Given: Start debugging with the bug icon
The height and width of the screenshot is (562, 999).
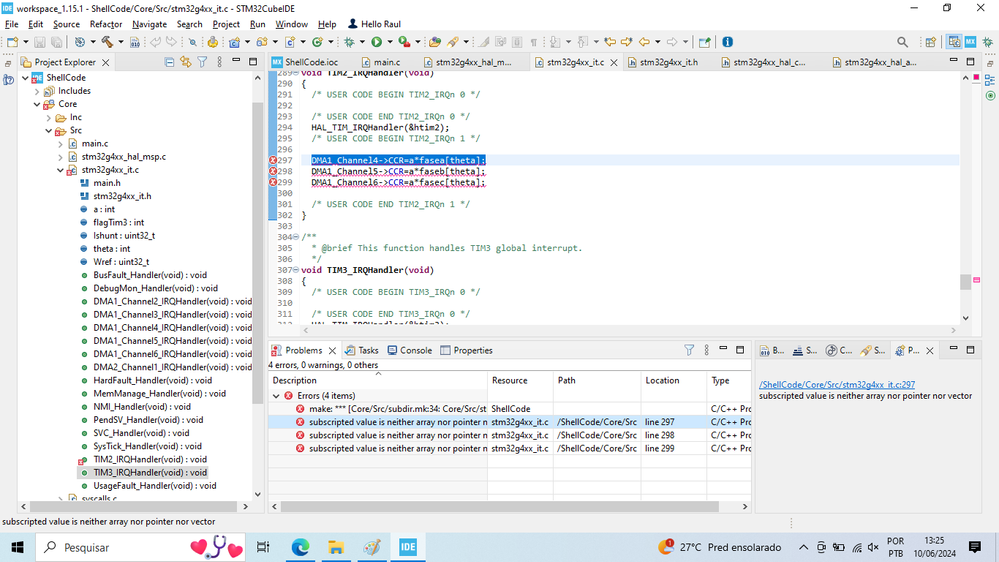Looking at the screenshot, I should coord(349,42).
